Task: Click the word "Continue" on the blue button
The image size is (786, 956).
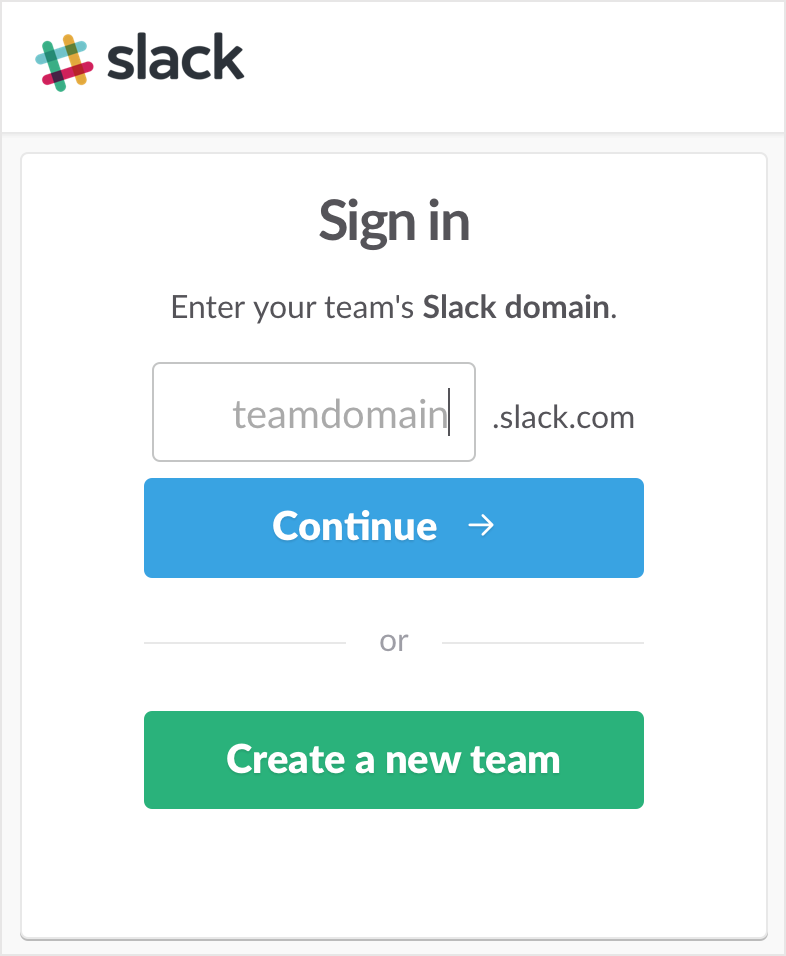Action: point(355,526)
